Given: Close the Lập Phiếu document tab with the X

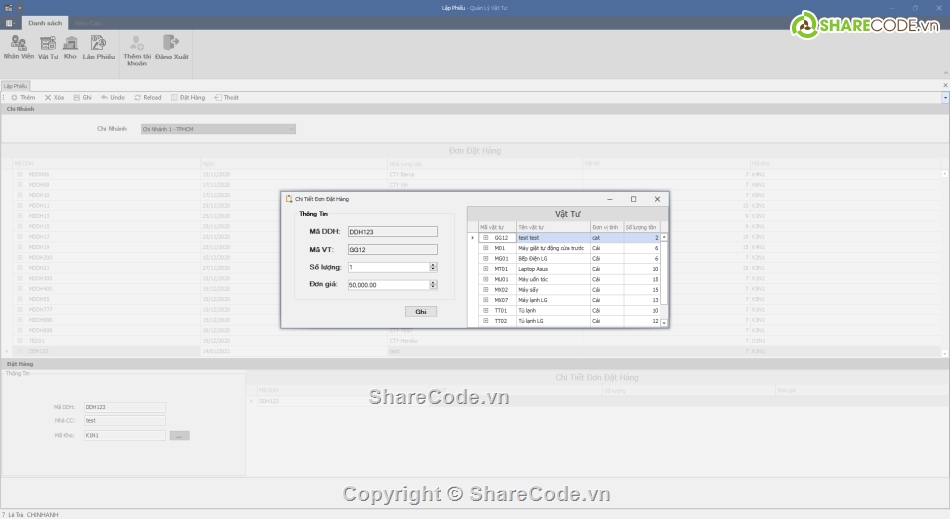Looking at the screenshot, I should [945, 86].
